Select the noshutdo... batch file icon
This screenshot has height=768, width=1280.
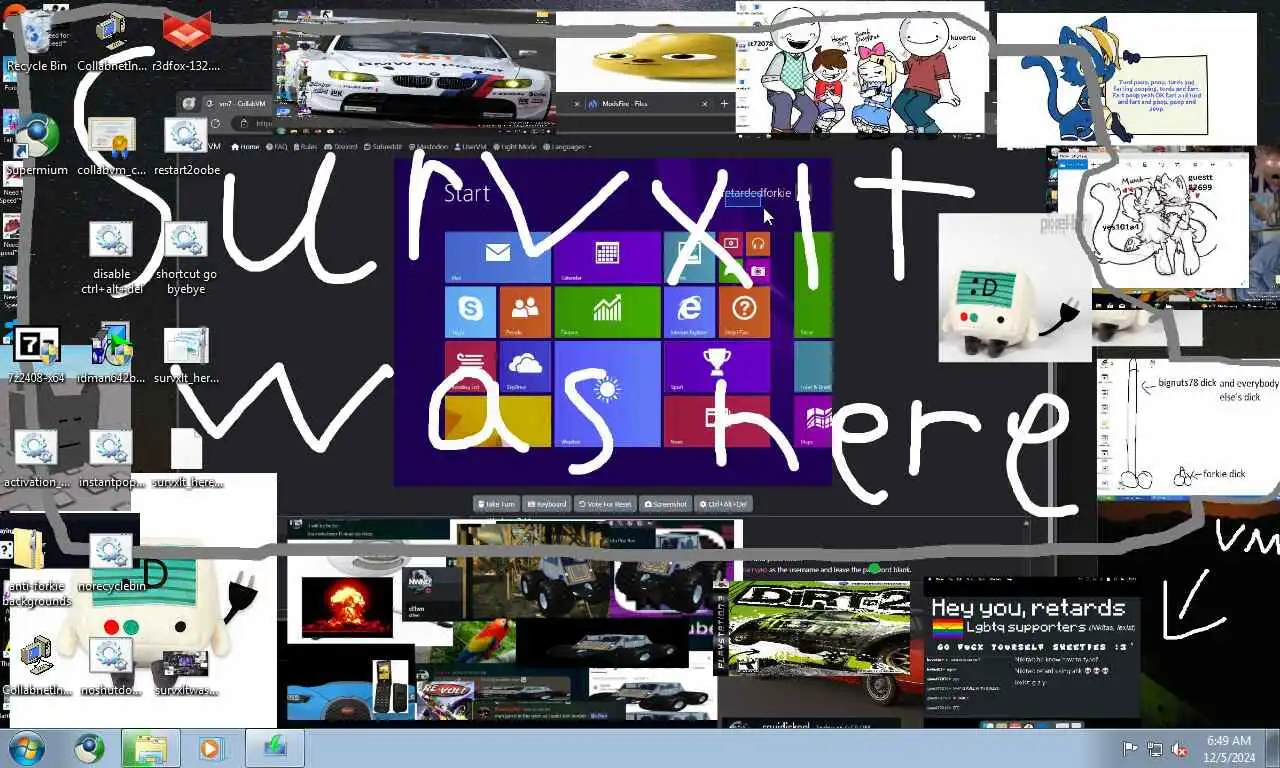click(x=111, y=666)
